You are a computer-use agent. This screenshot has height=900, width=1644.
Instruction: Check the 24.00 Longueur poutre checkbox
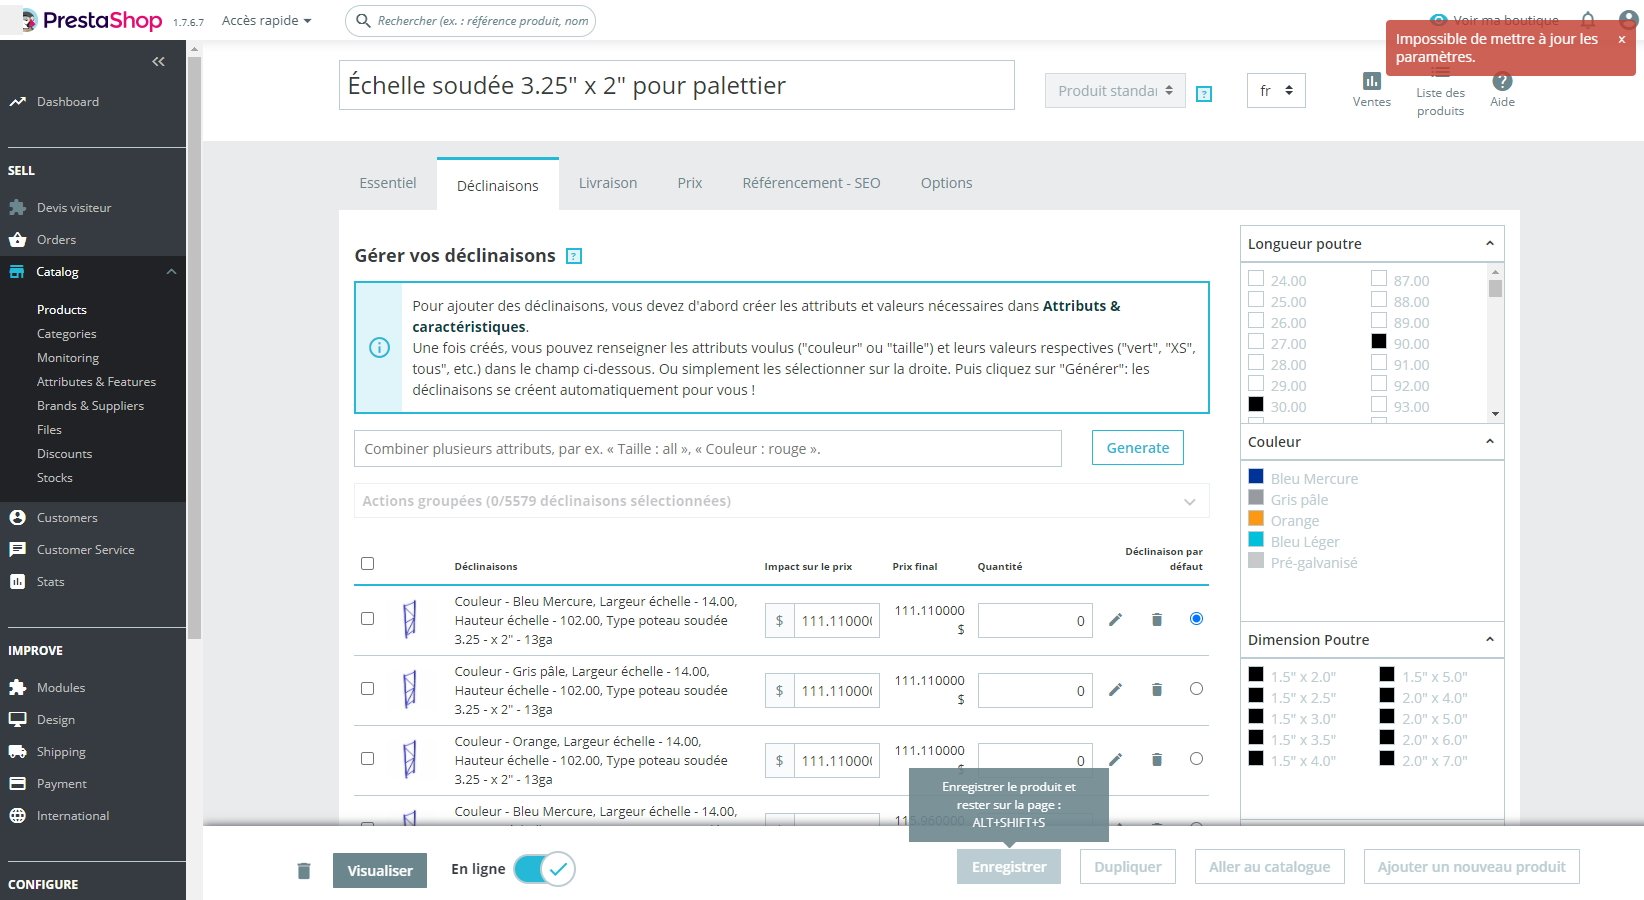click(x=1256, y=279)
